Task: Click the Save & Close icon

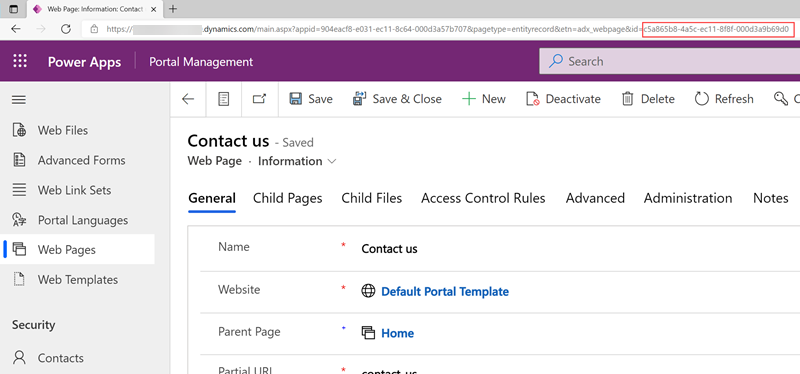Action: (360, 98)
